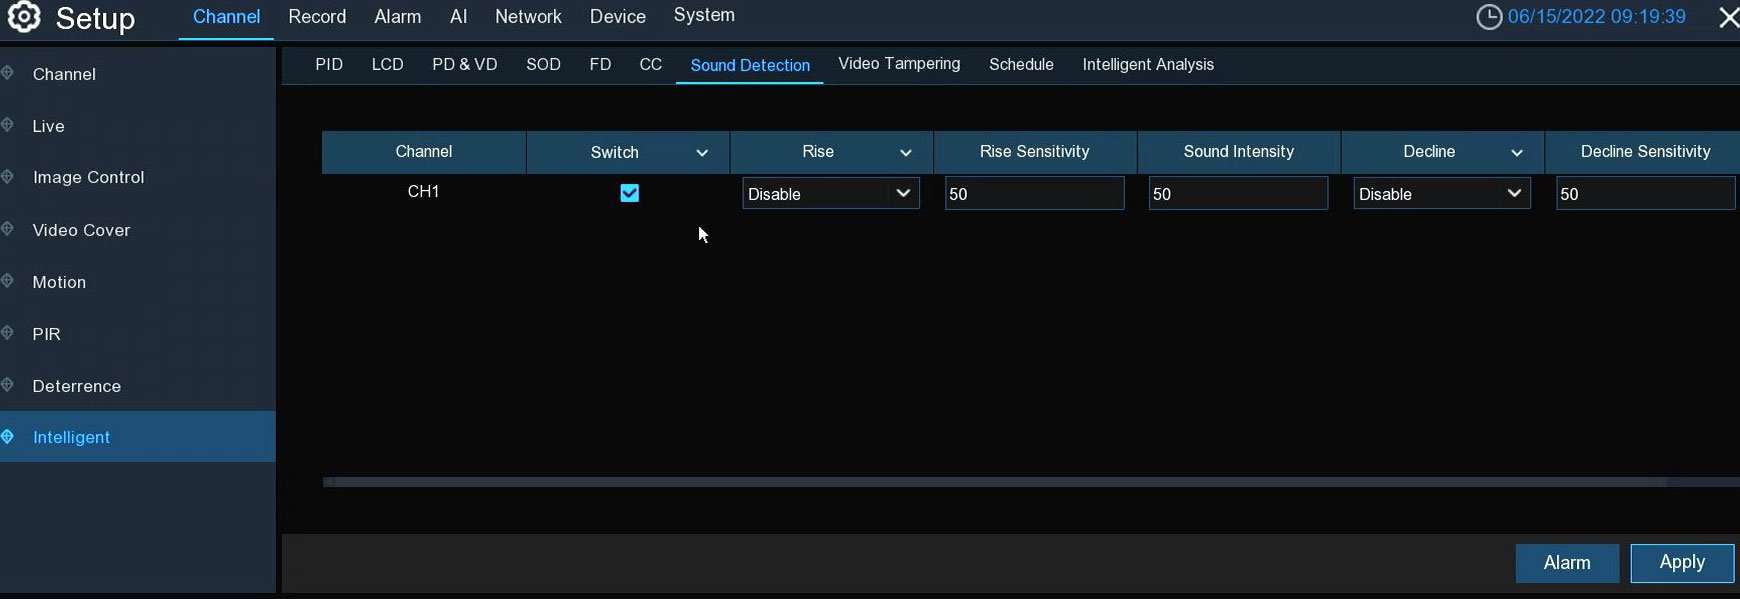Click the diamond icon beside Deterrence
1740x599 pixels.
pyautogui.click(x=8, y=385)
